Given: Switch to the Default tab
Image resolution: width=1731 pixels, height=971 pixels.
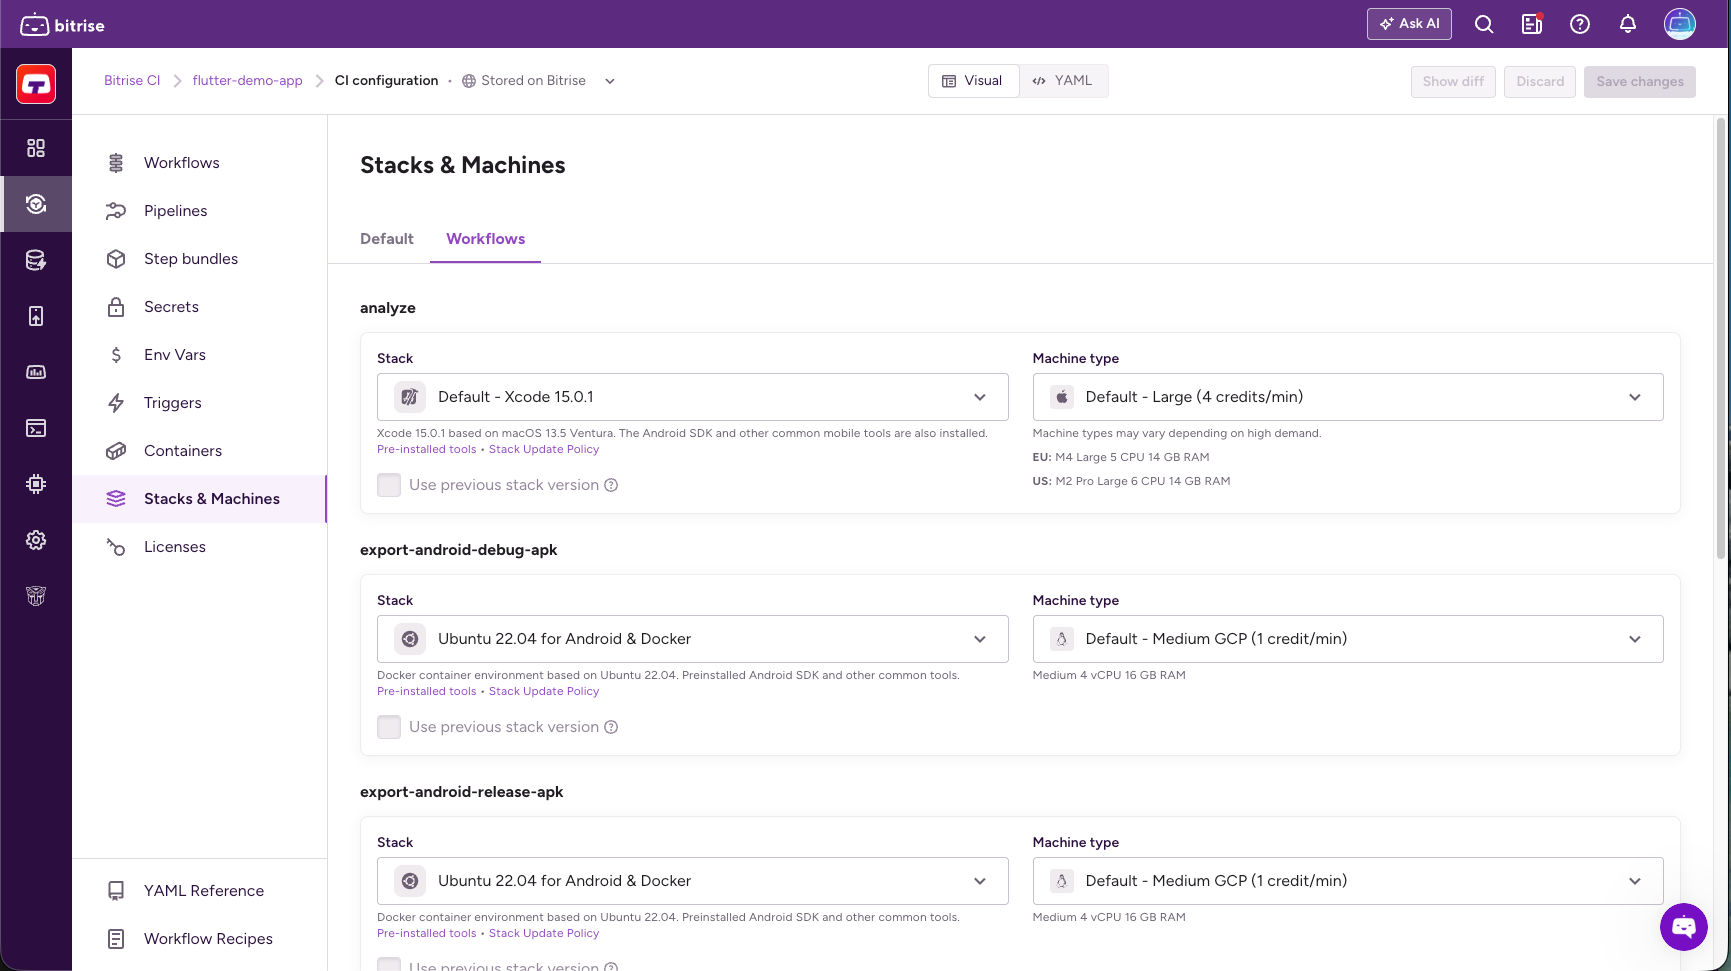Looking at the screenshot, I should [387, 239].
